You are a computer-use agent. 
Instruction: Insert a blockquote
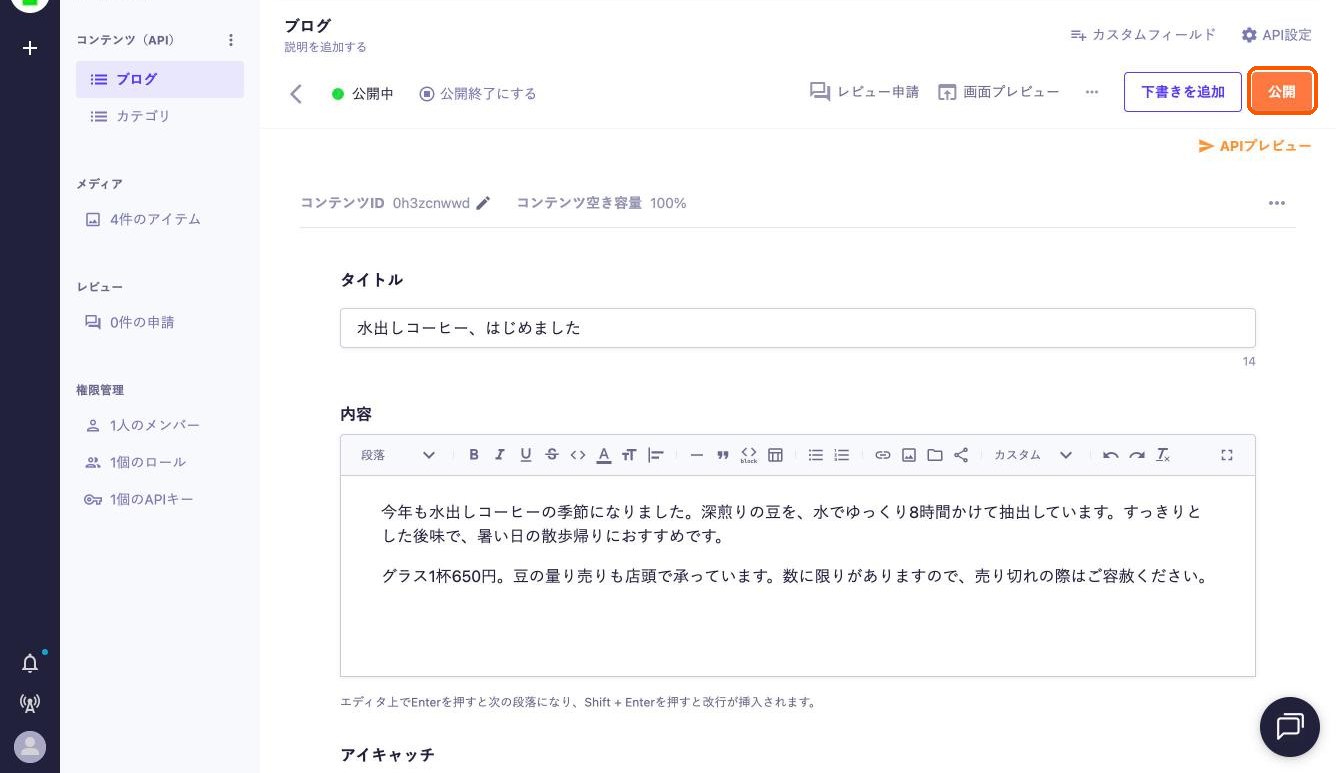[723, 455]
